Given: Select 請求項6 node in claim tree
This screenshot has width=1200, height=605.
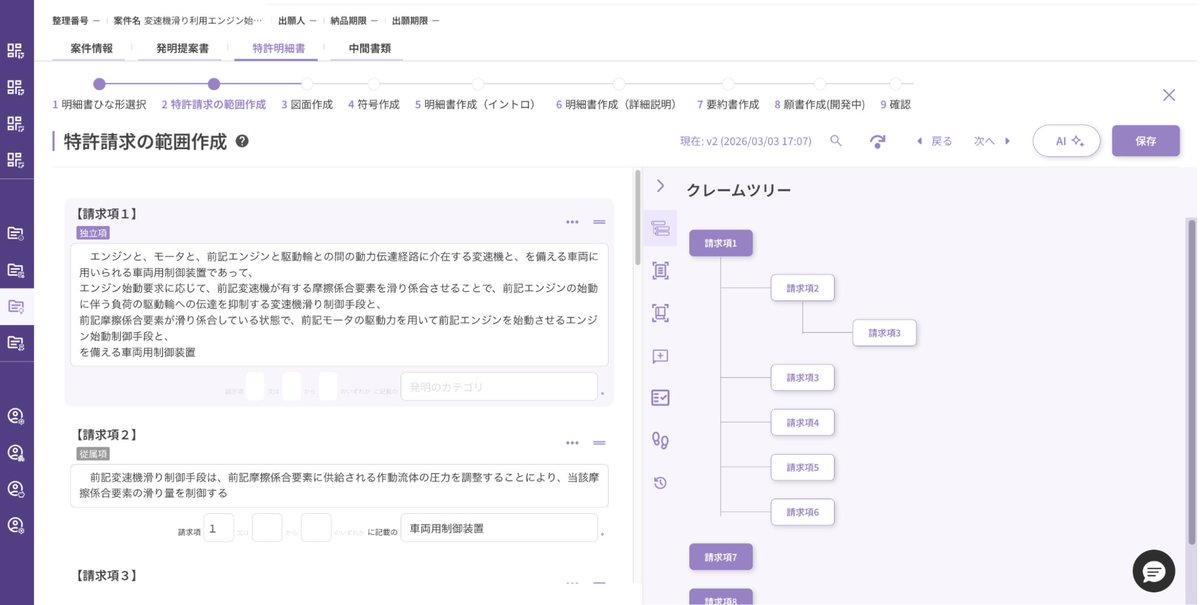Looking at the screenshot, I should (803, 512).
